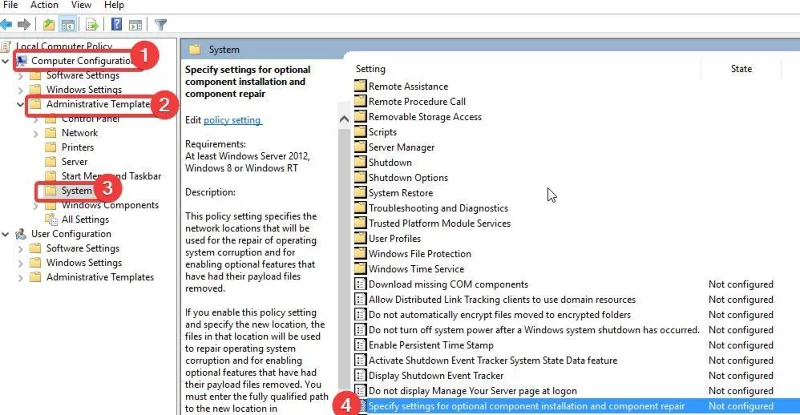Select All Settings in the tree

tap(85, 219)
